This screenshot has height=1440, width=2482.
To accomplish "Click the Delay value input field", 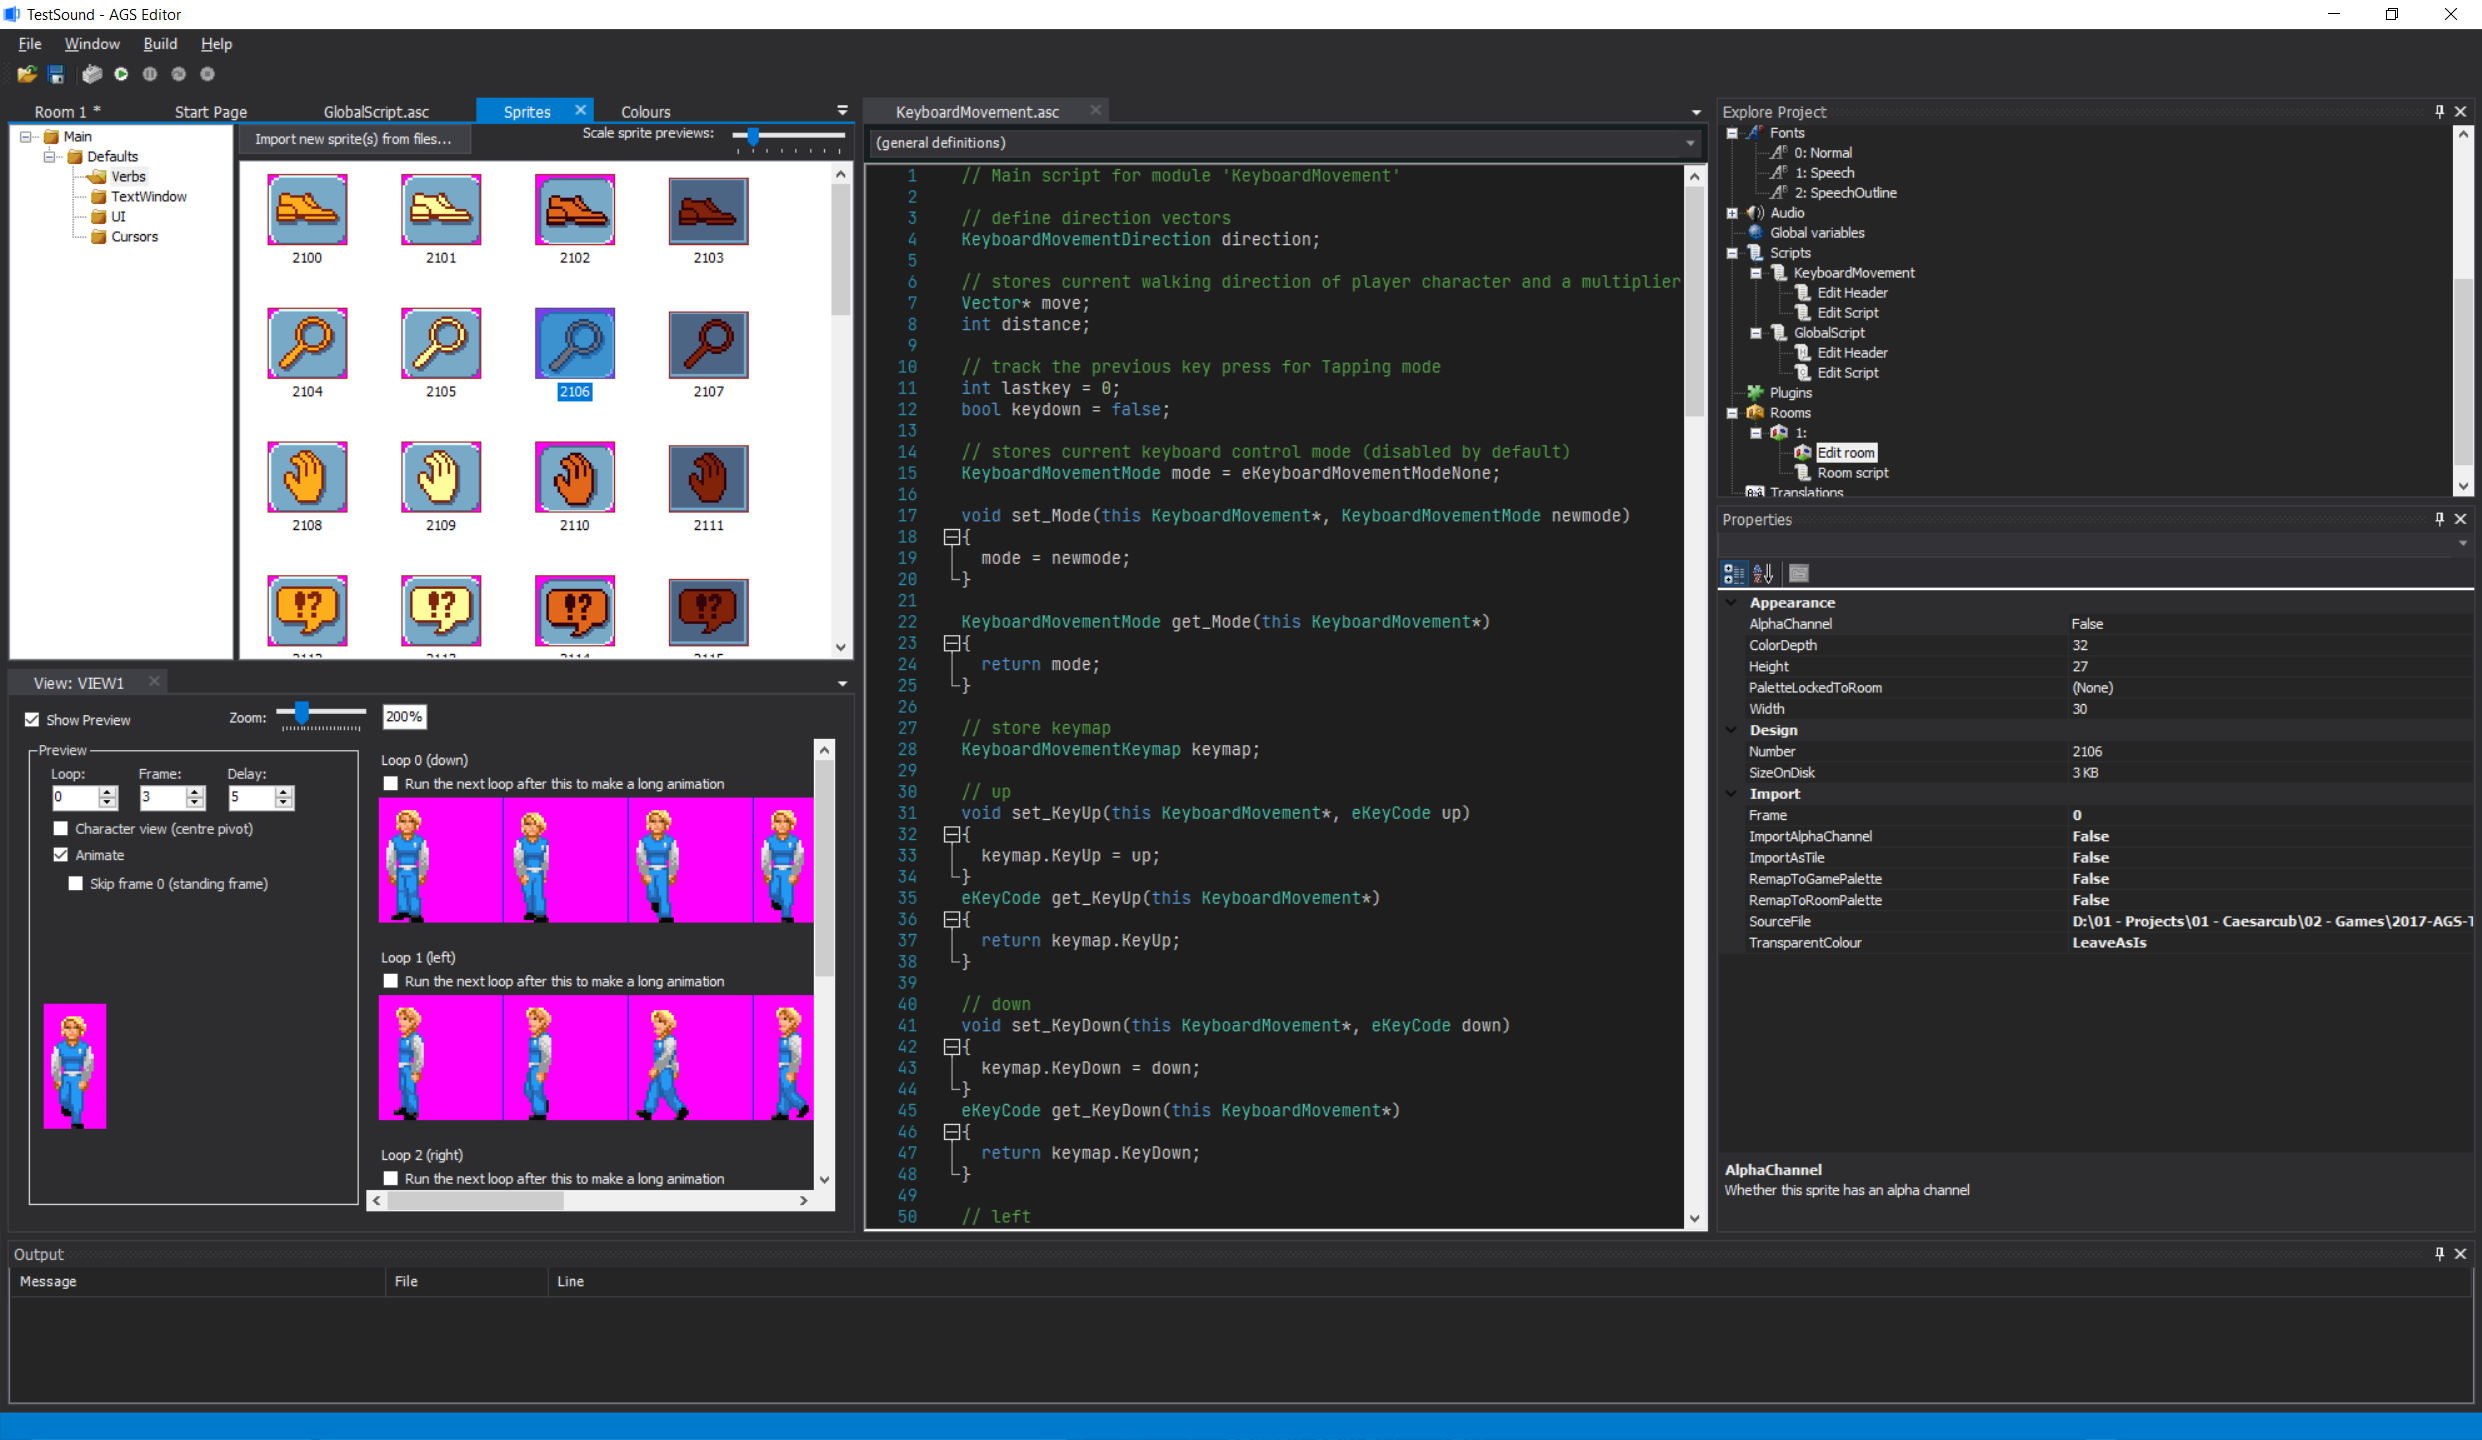I will (250, 797).
